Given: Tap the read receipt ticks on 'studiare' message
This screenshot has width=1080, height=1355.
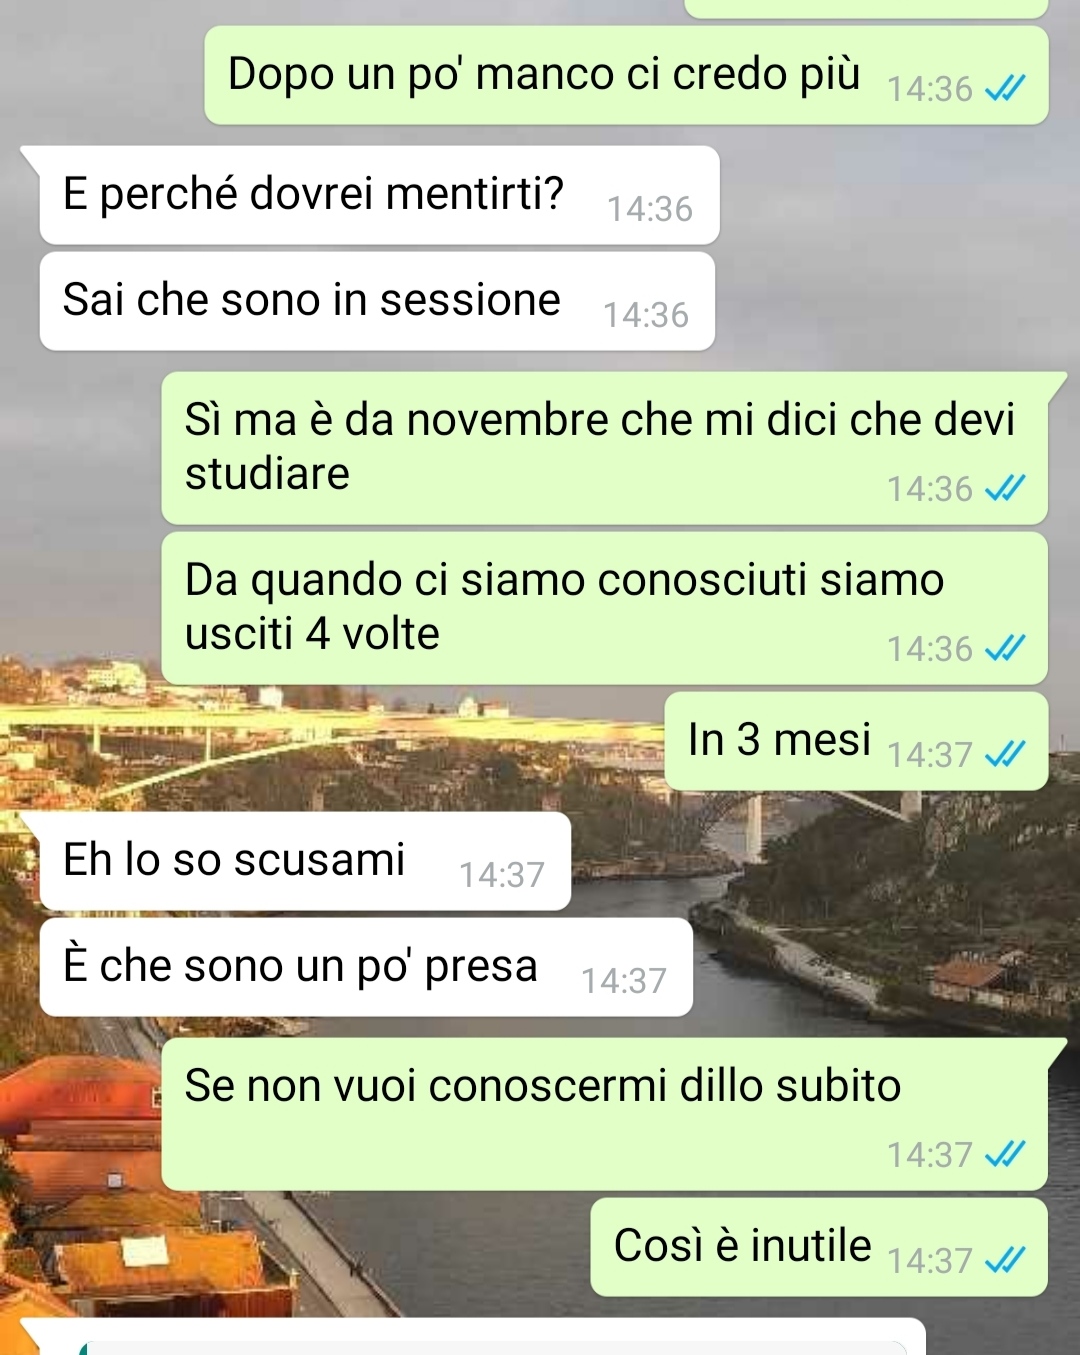Looking at the screenshot, I should coord(1004,489).
